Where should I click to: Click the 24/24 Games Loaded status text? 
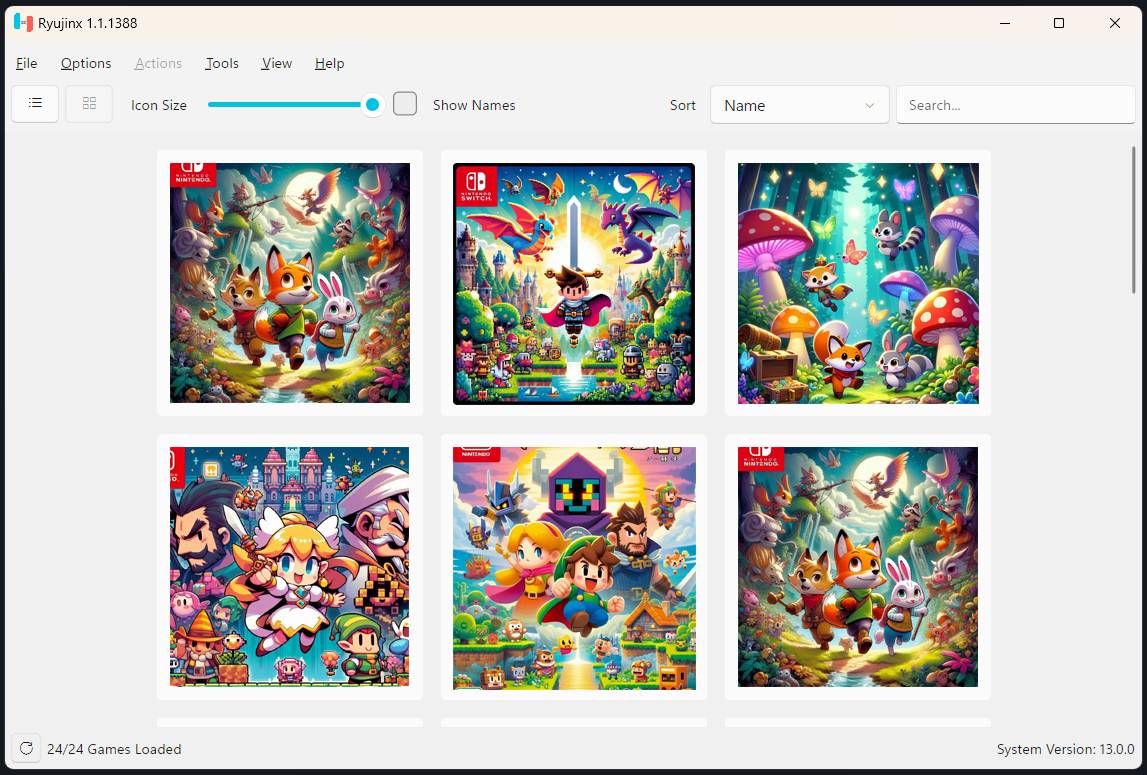click(114, 749)
